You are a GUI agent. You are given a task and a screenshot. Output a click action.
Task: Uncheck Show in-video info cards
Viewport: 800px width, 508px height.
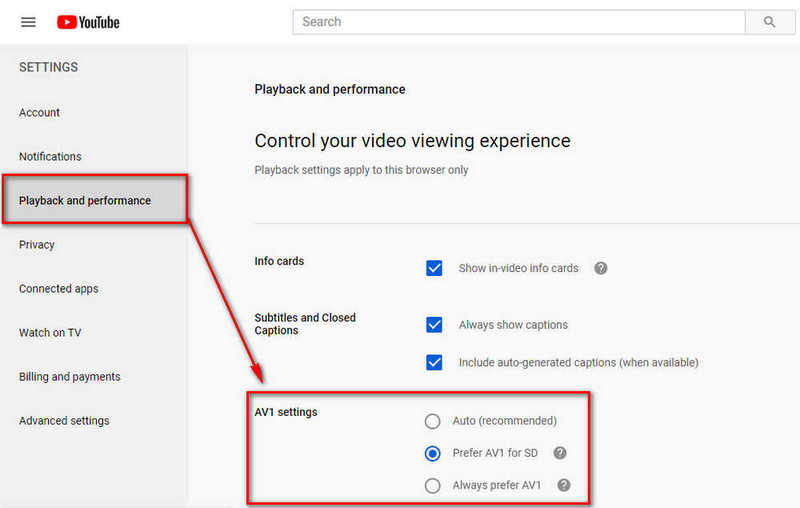(x=434, y=268)
